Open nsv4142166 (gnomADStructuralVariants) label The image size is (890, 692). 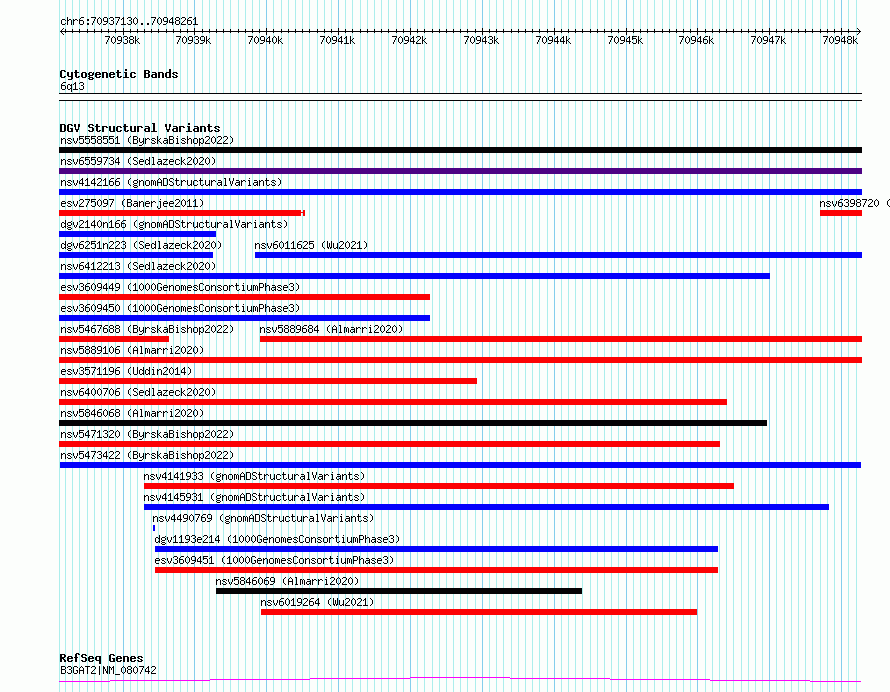click(171, 182)
